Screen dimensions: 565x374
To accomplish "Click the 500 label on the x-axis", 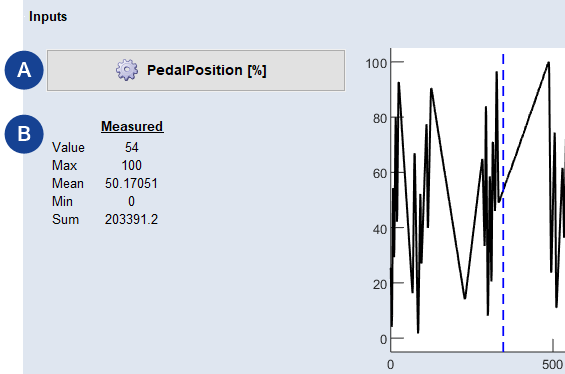I will (552, 365).
